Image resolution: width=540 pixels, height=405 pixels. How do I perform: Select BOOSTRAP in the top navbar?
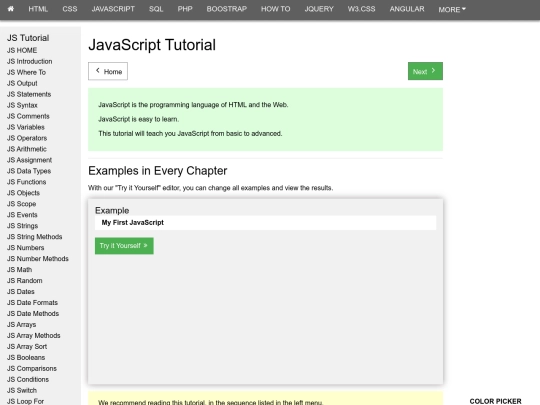coord(227,9)
